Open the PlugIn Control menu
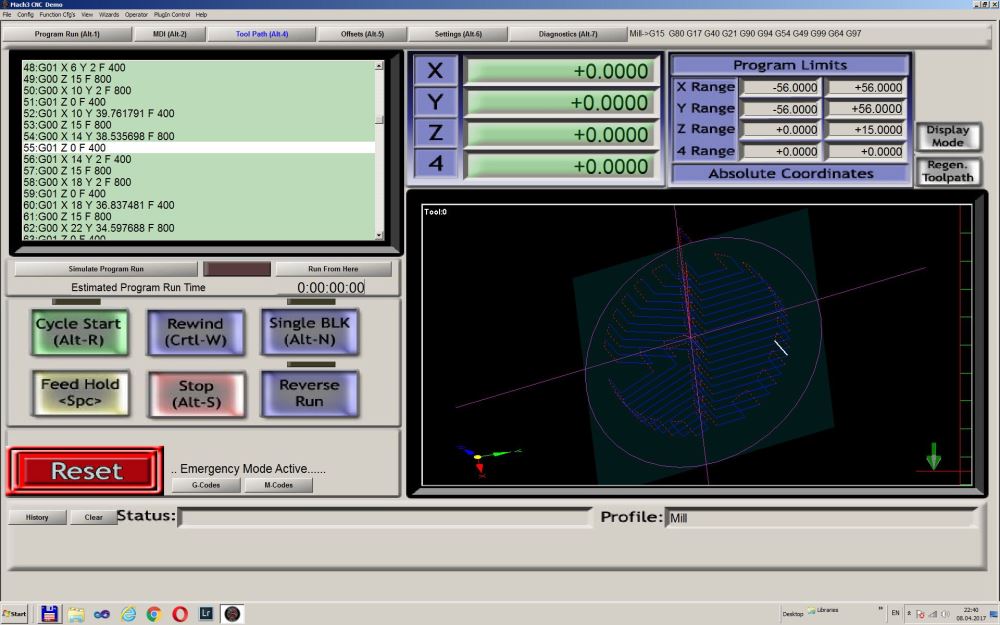This screenshot has width=1000, height=625. 172,14
